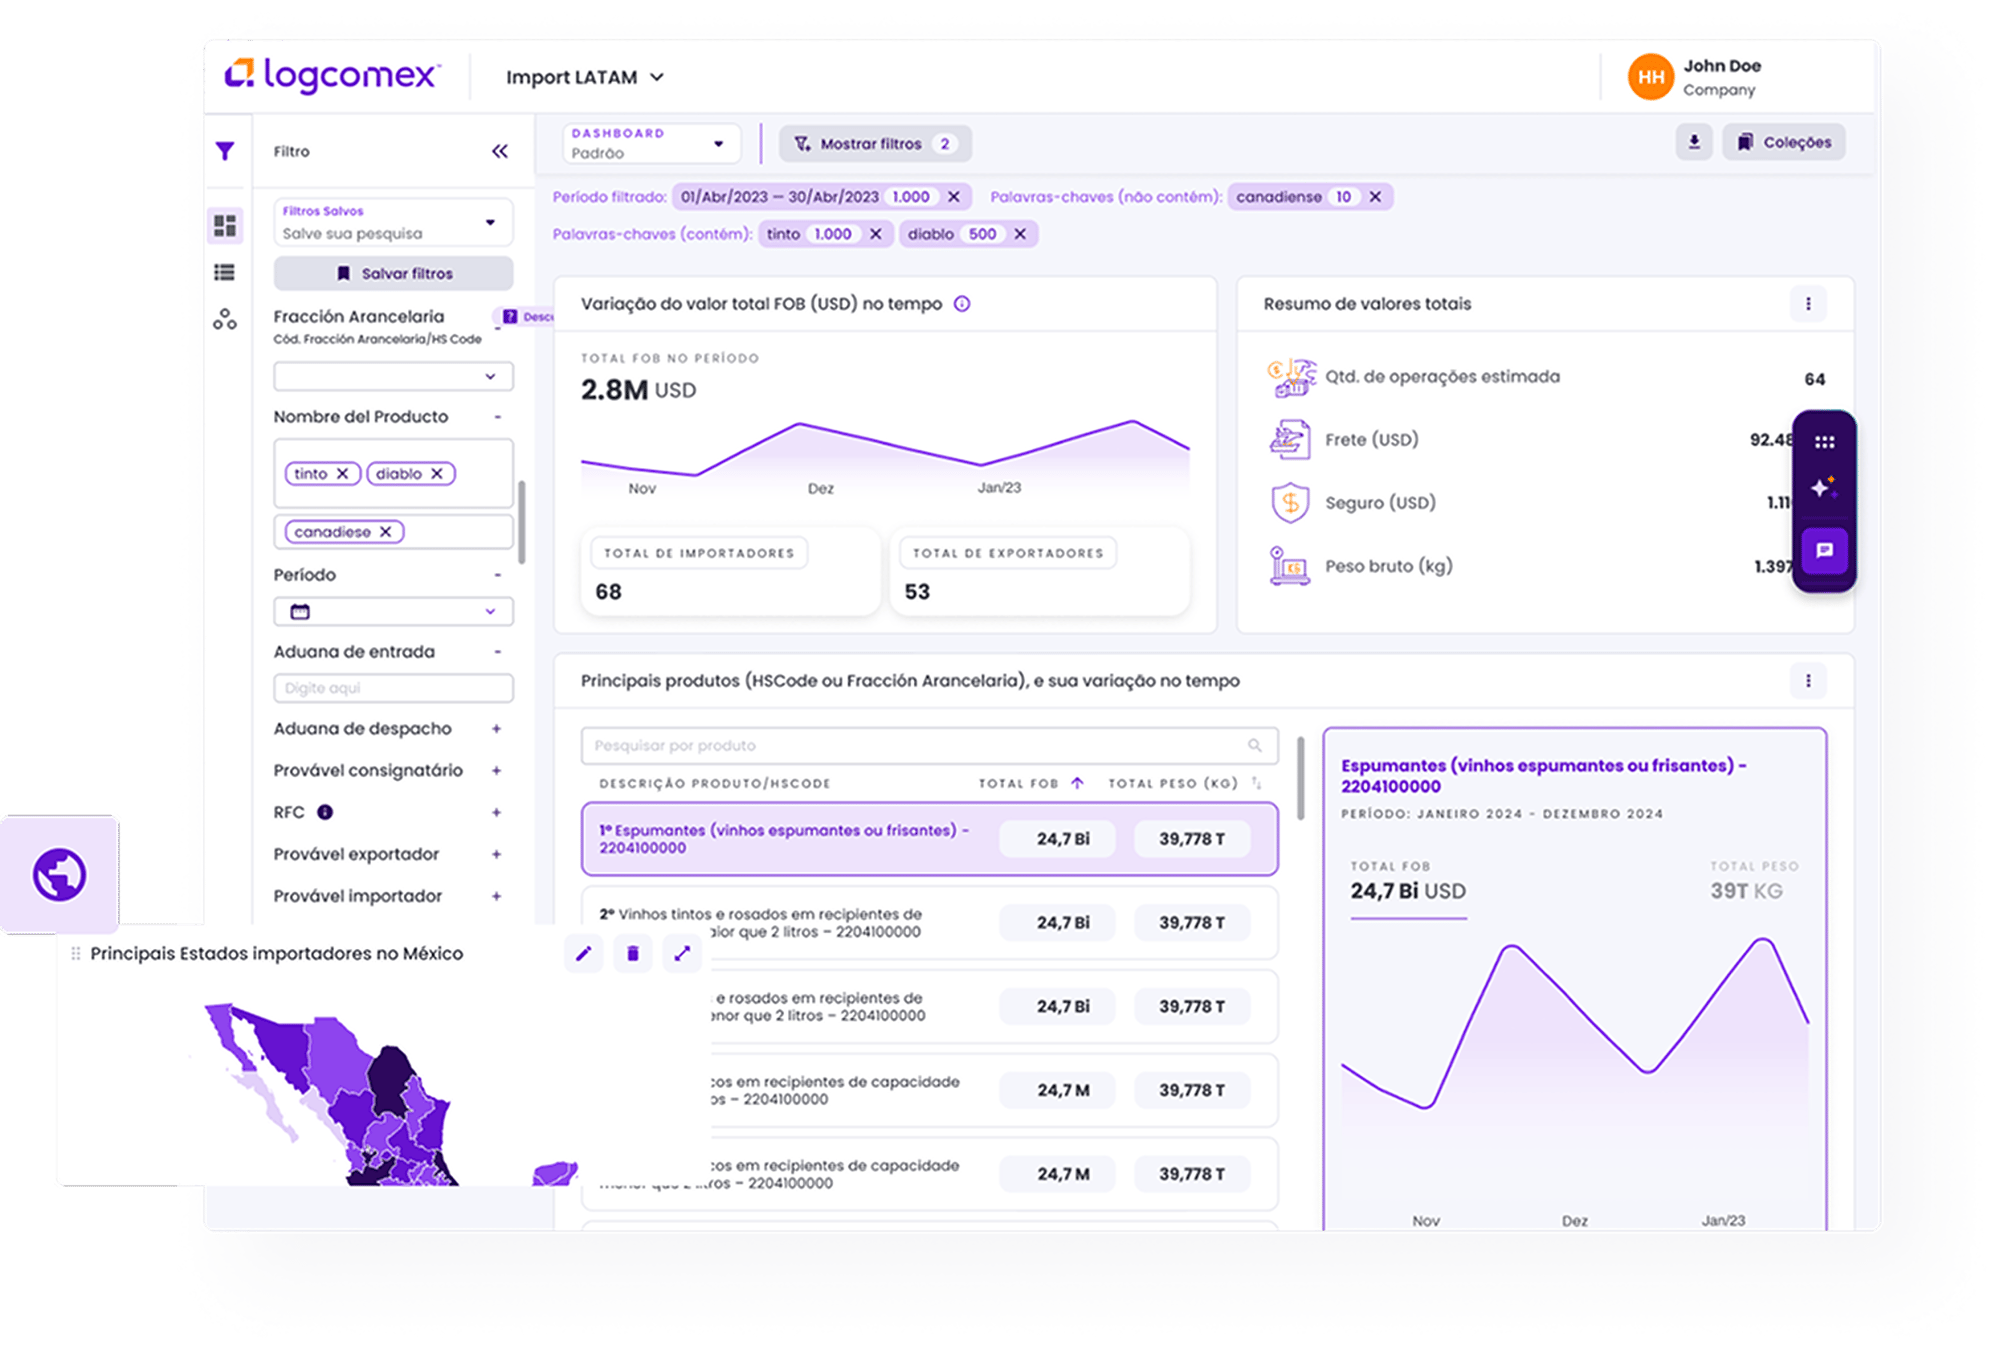The height and width of the screenshot is (1350, 2000).
Task: Click the filter panel scrollbar
Action: pyautogui.click(x=521, y=522)
